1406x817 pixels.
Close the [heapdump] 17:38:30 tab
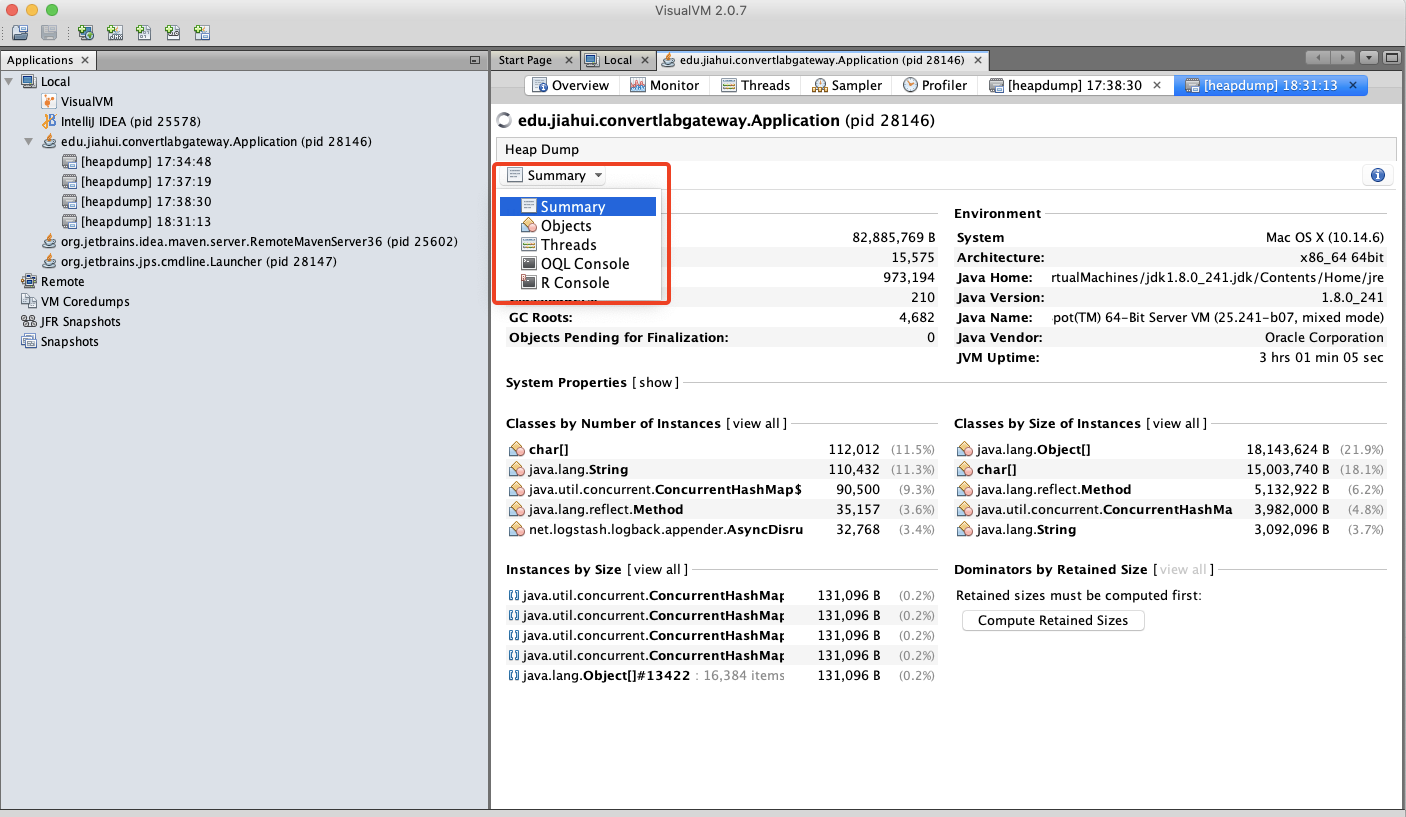[1158, 85]
